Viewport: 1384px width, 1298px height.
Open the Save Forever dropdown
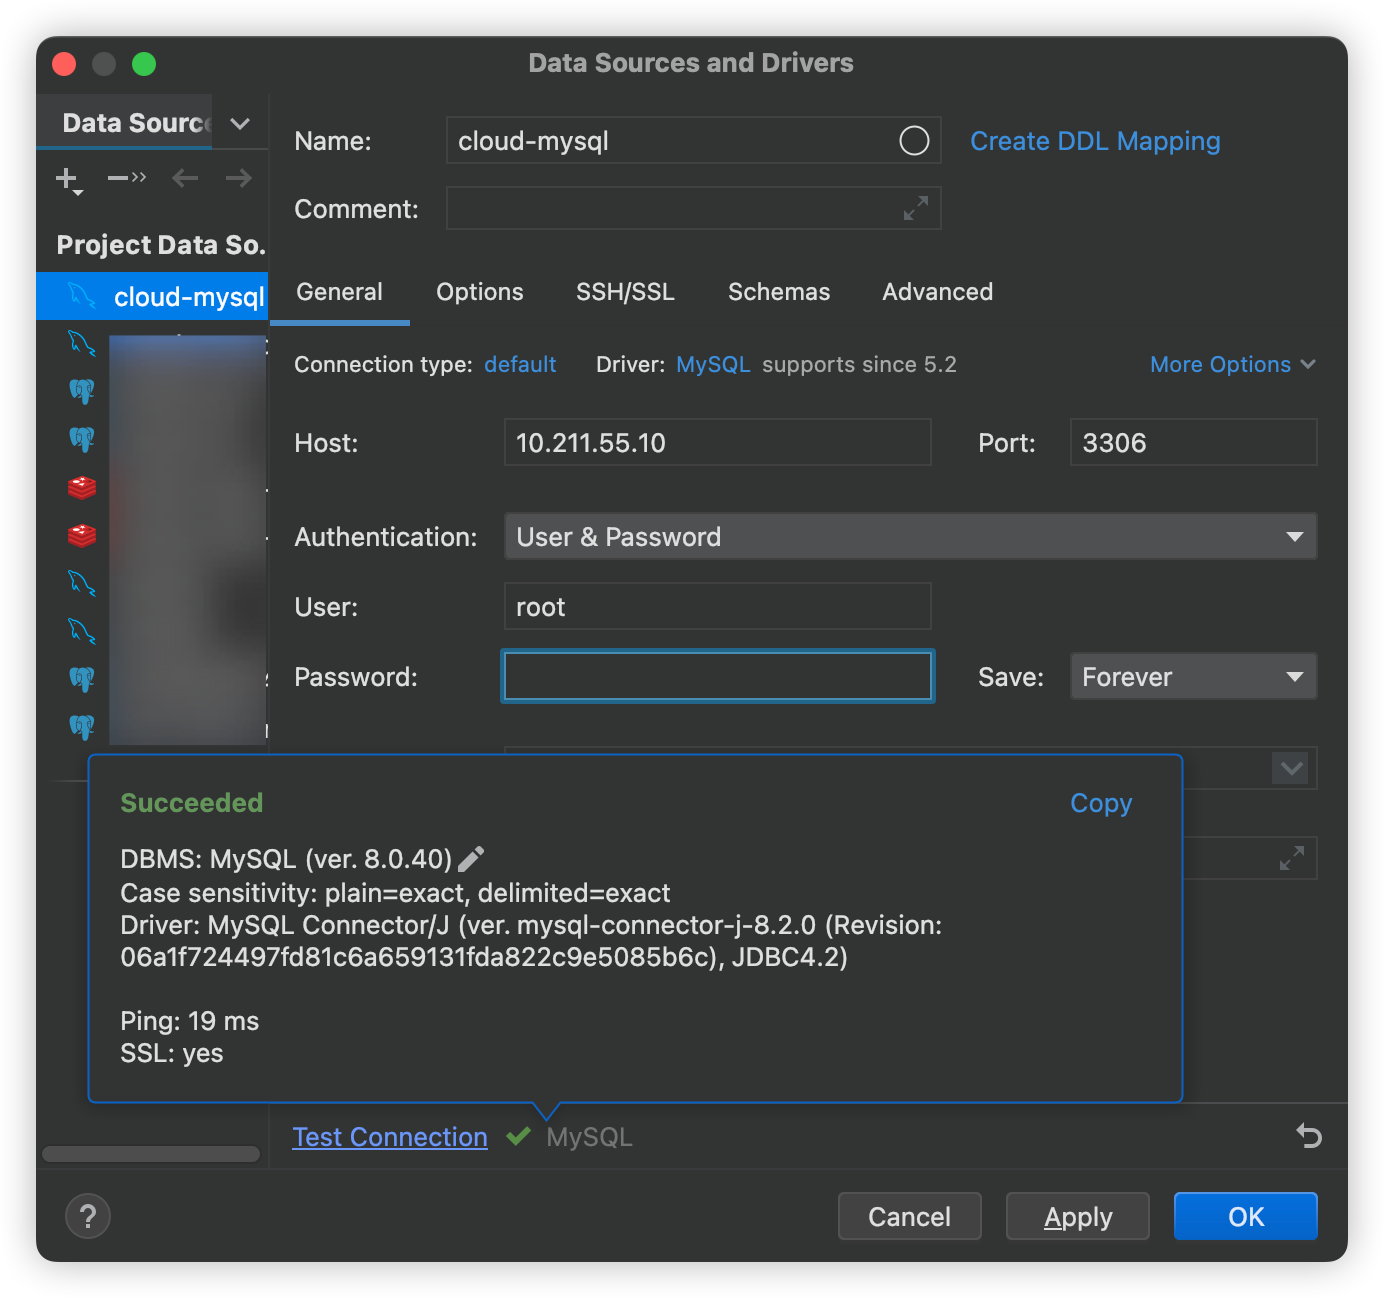(1193, 677)
